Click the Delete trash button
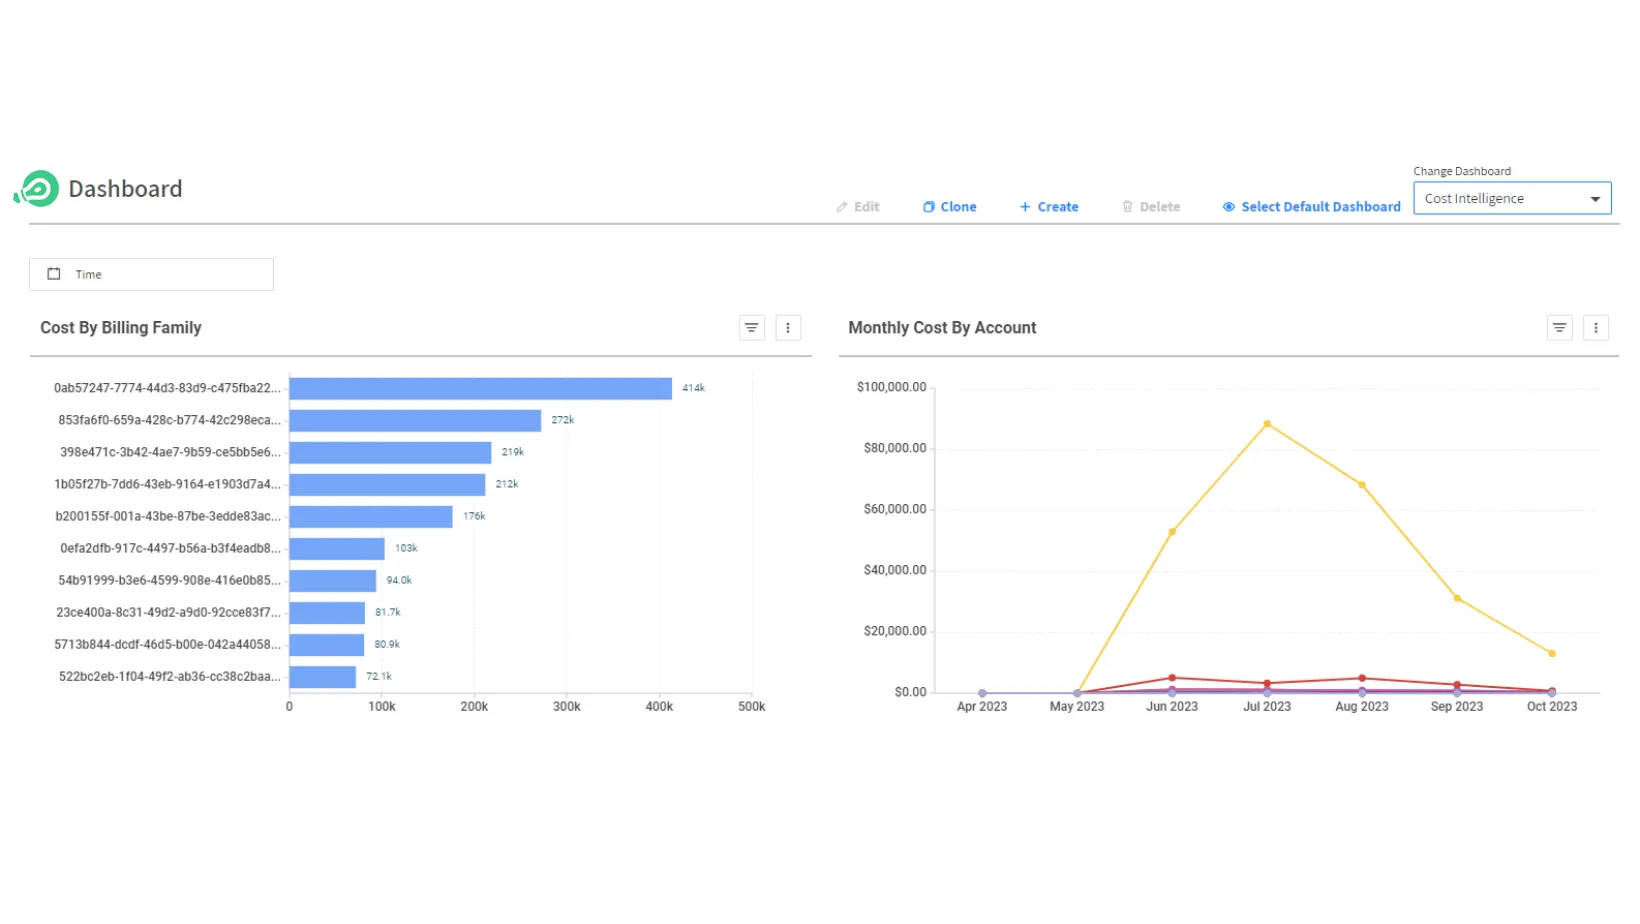The width and height of the screenshot is (1640, 924). coord(1151,207)
